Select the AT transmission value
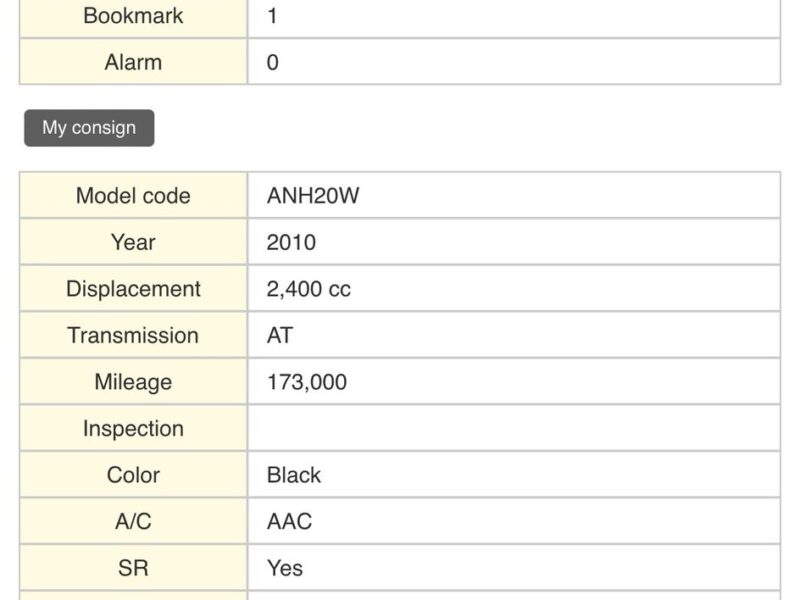Screen dimensions: 800x600 [280, 335]
